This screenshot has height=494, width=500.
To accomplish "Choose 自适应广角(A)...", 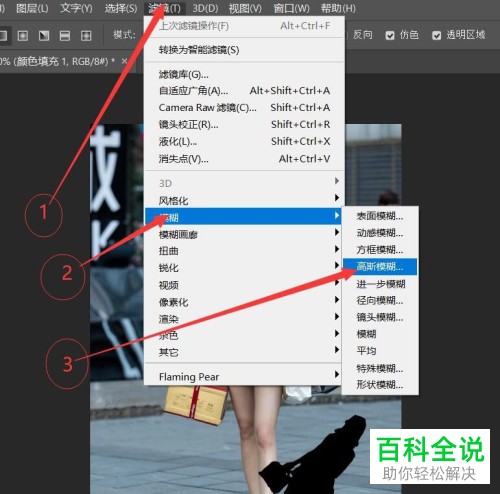I will point(244,91).
